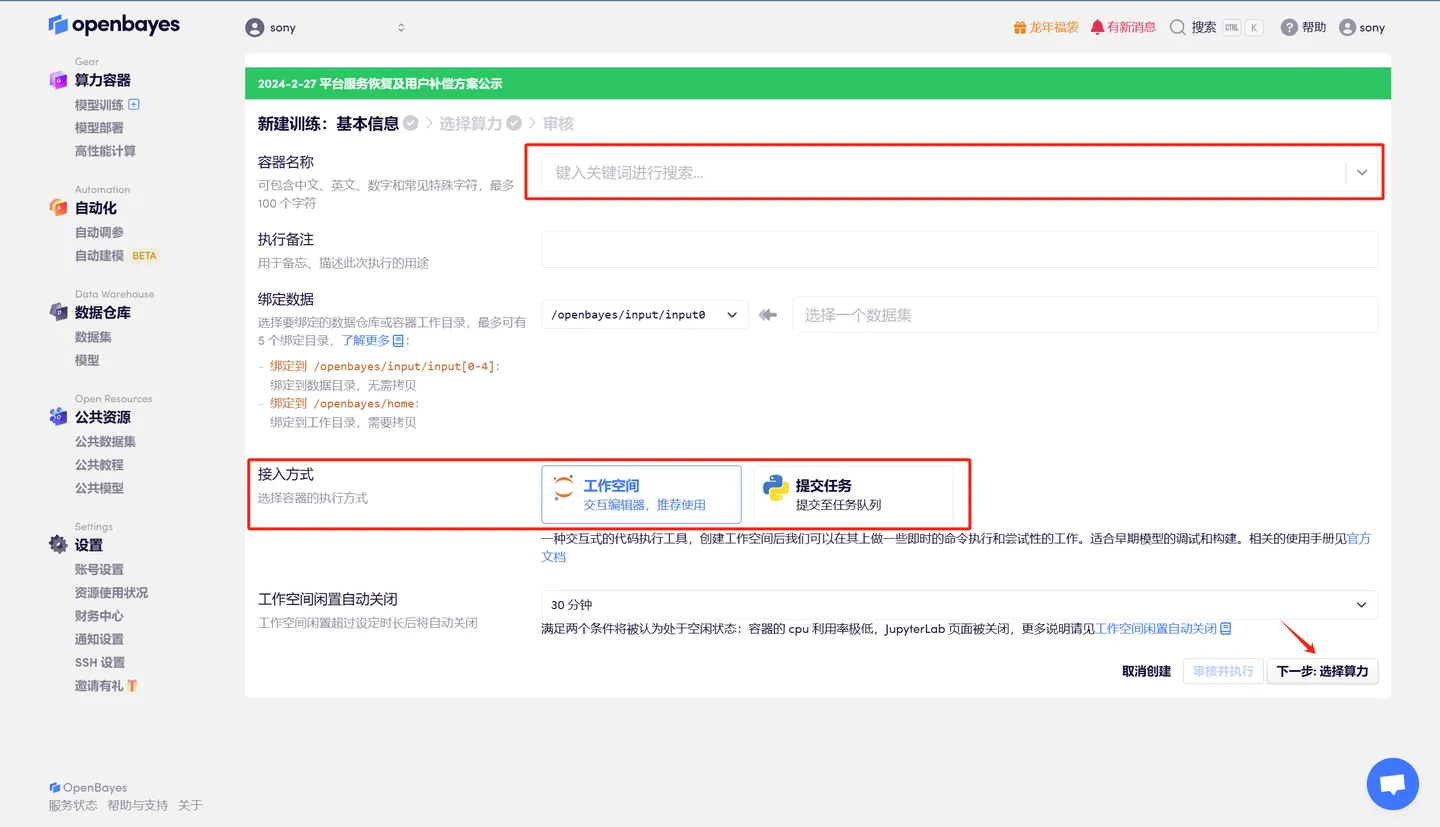1440x827 pixels.
Task: Select the 公共资源 Open Resources icon
Action: pos(58,416)
